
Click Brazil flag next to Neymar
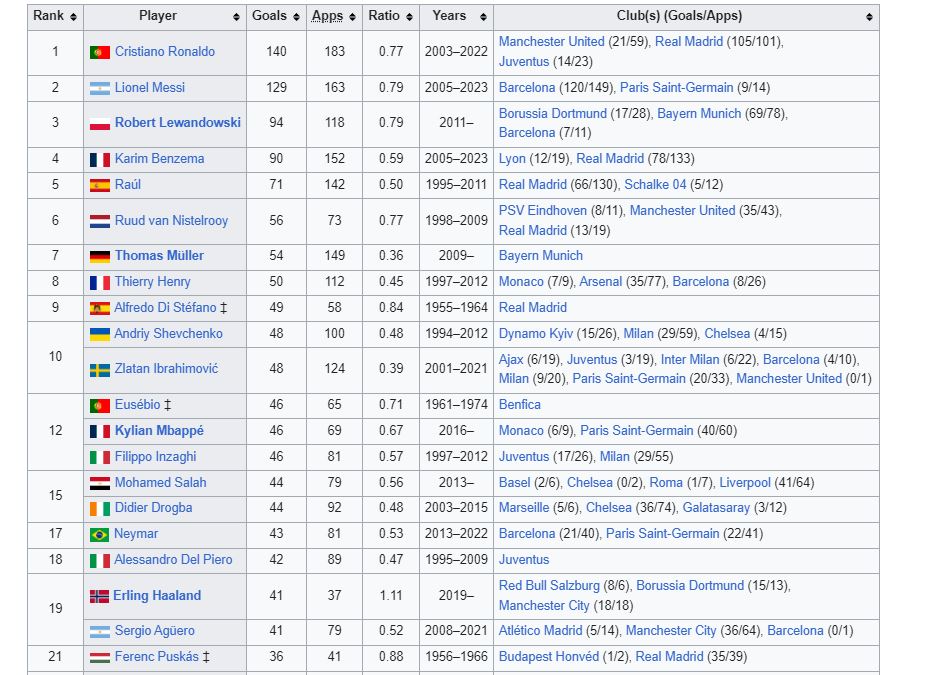click(100, 534)
